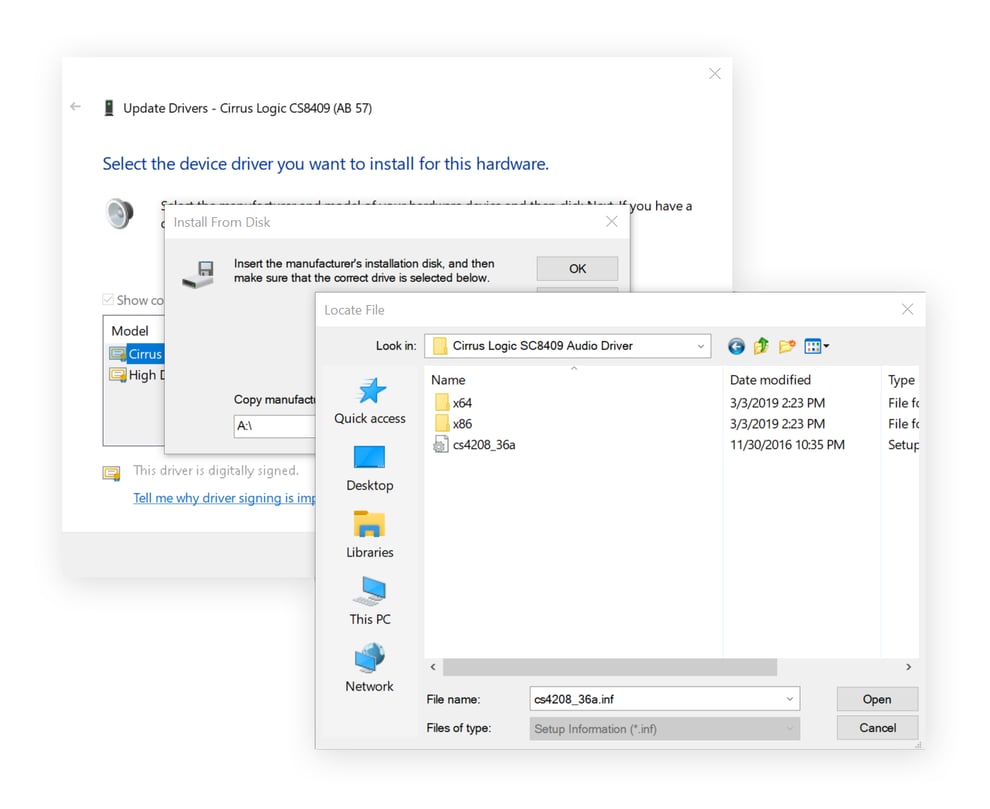Viewport: 990px width, 809px height.
Task: Sort files by the Date modified column
Action: (x=770, y=380)
